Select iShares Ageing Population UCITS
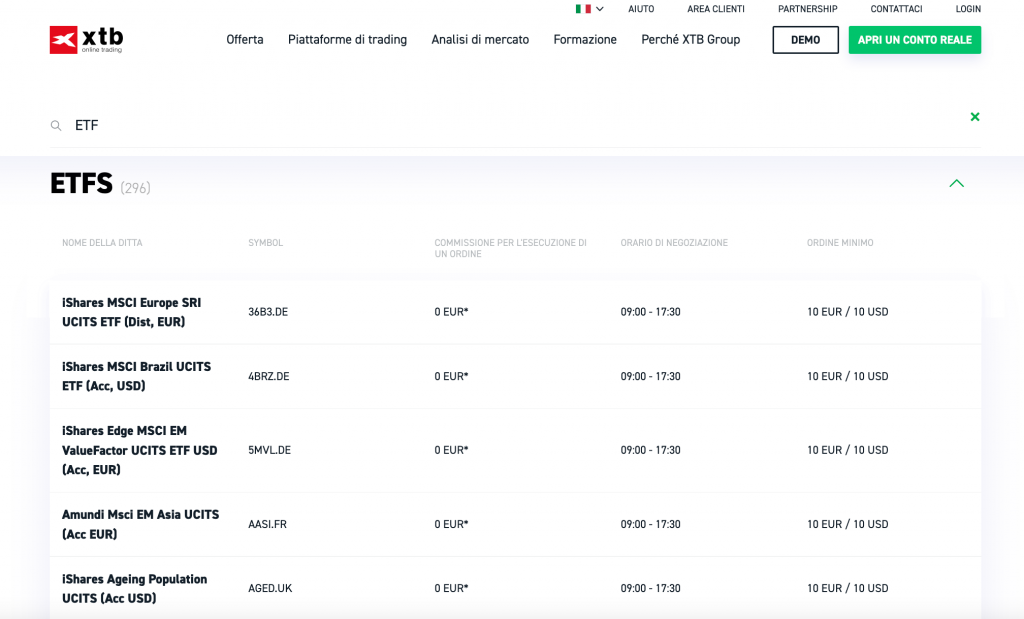The image size is (1024, 619). (x=135, y=588)
